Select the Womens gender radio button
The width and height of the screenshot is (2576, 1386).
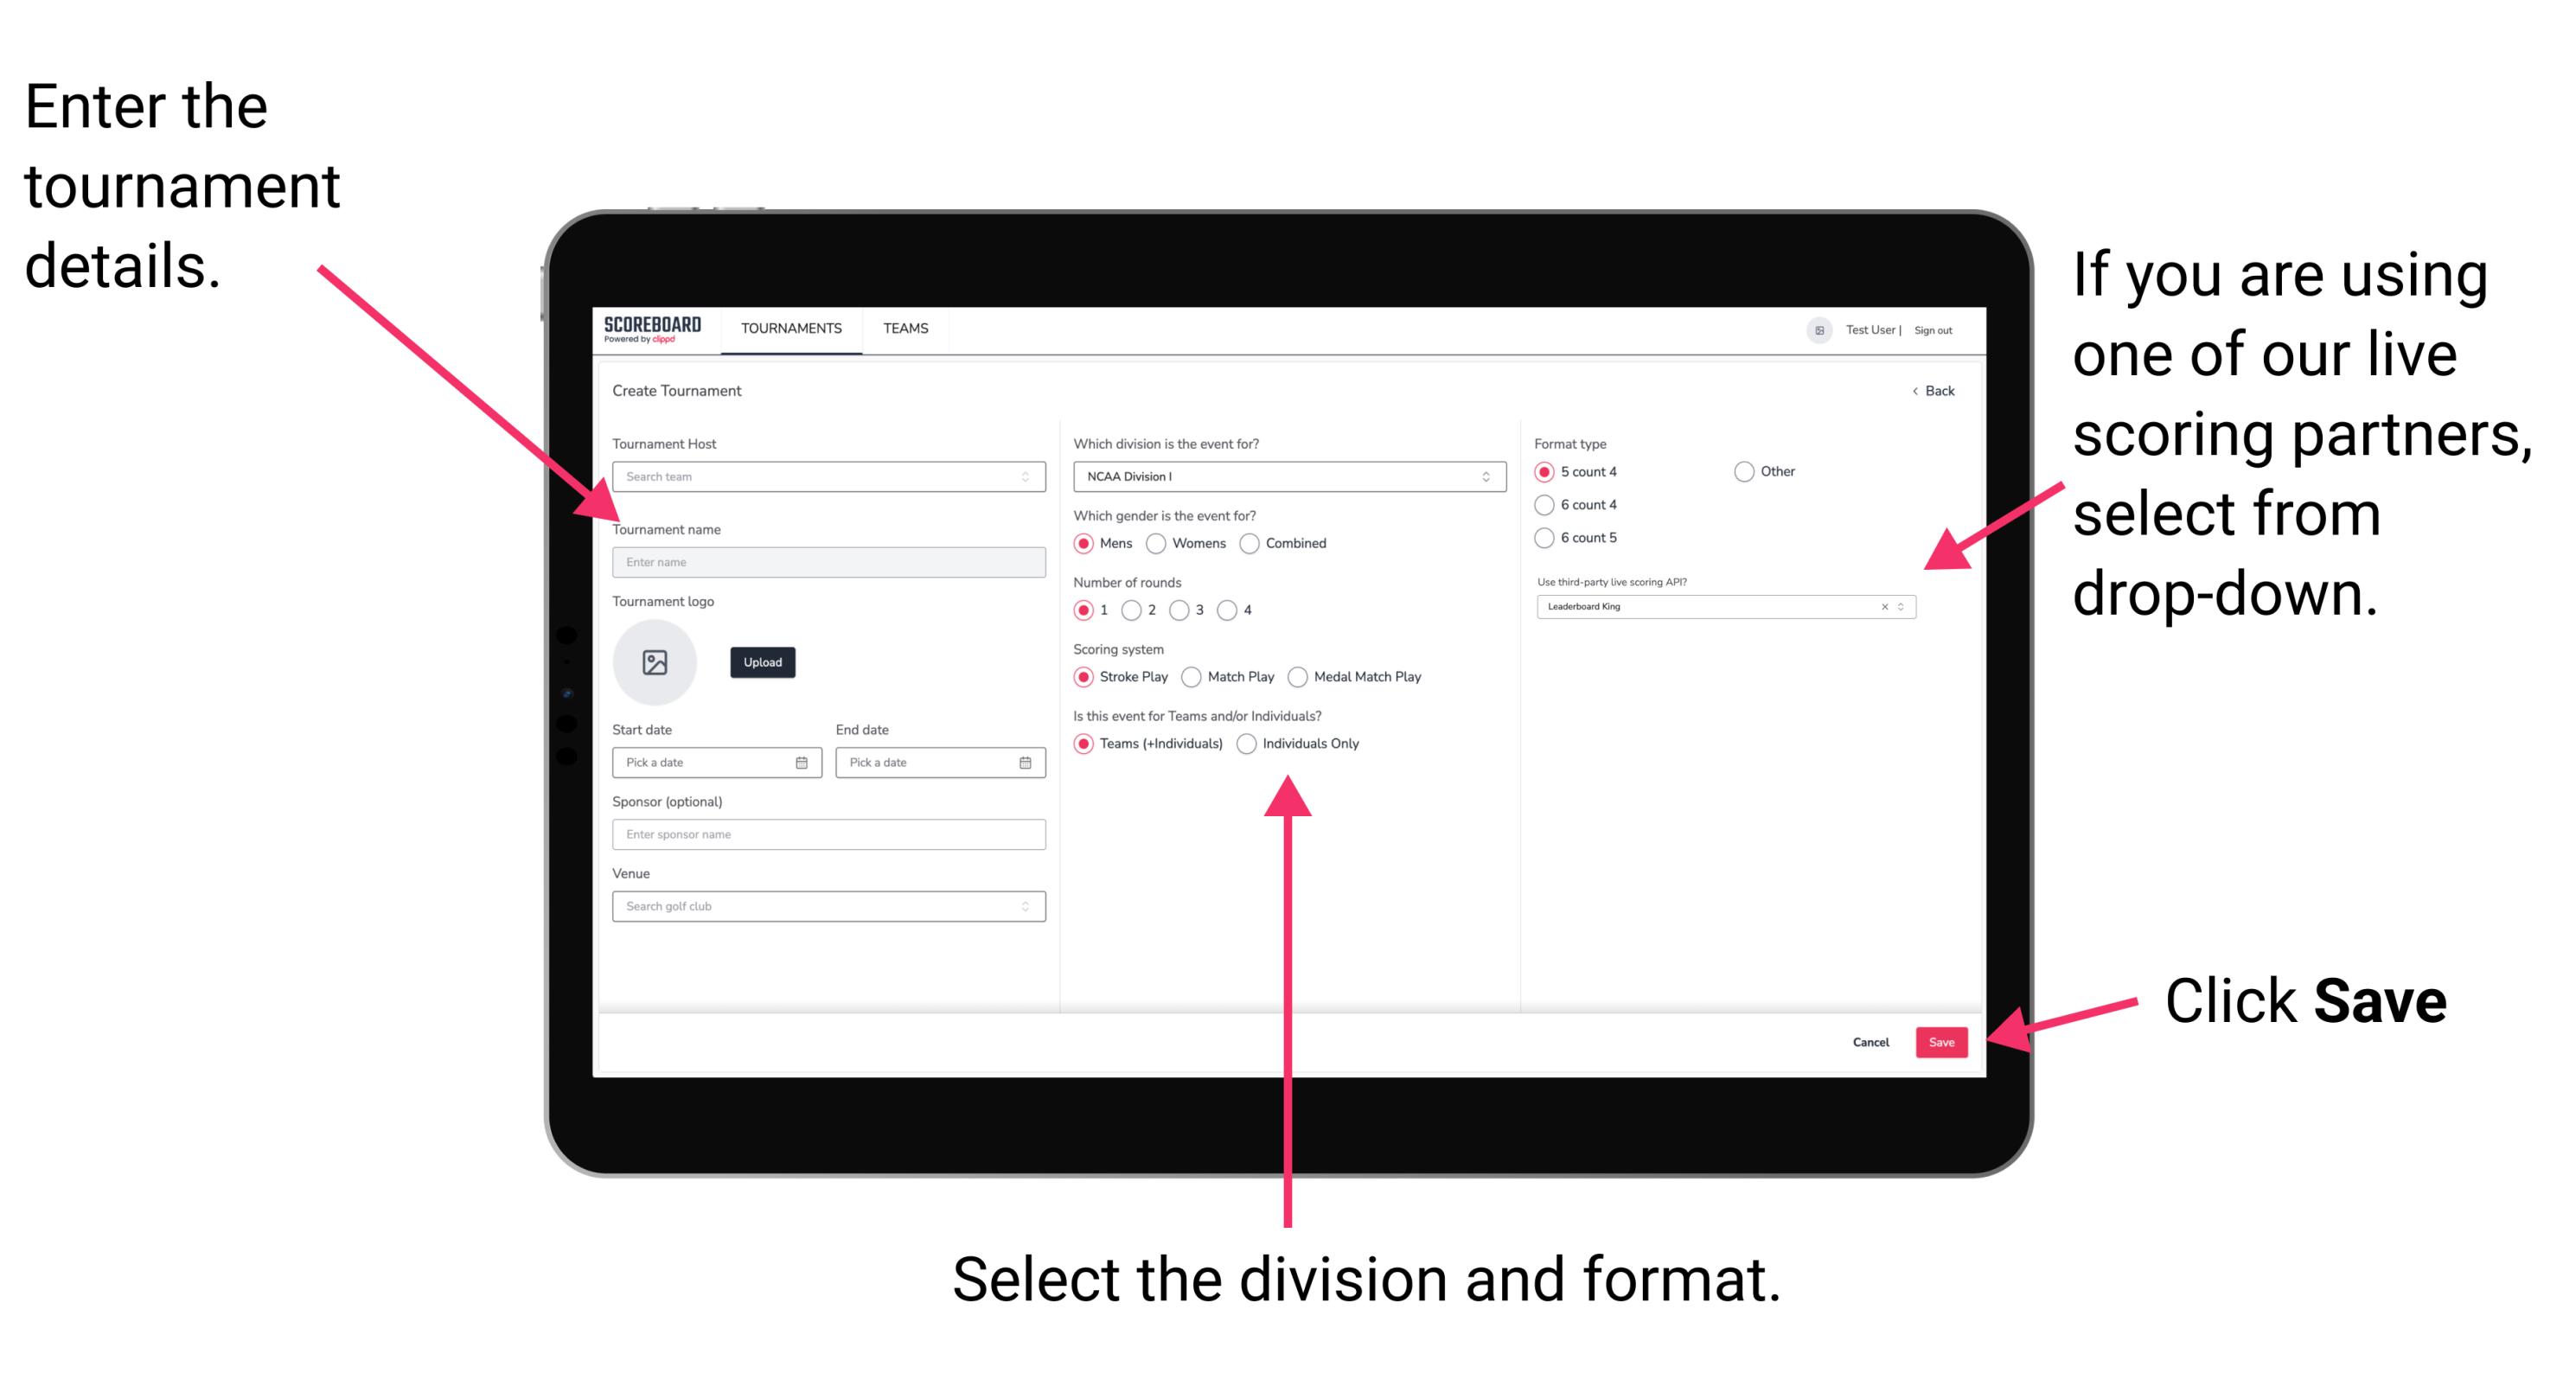1157,543
